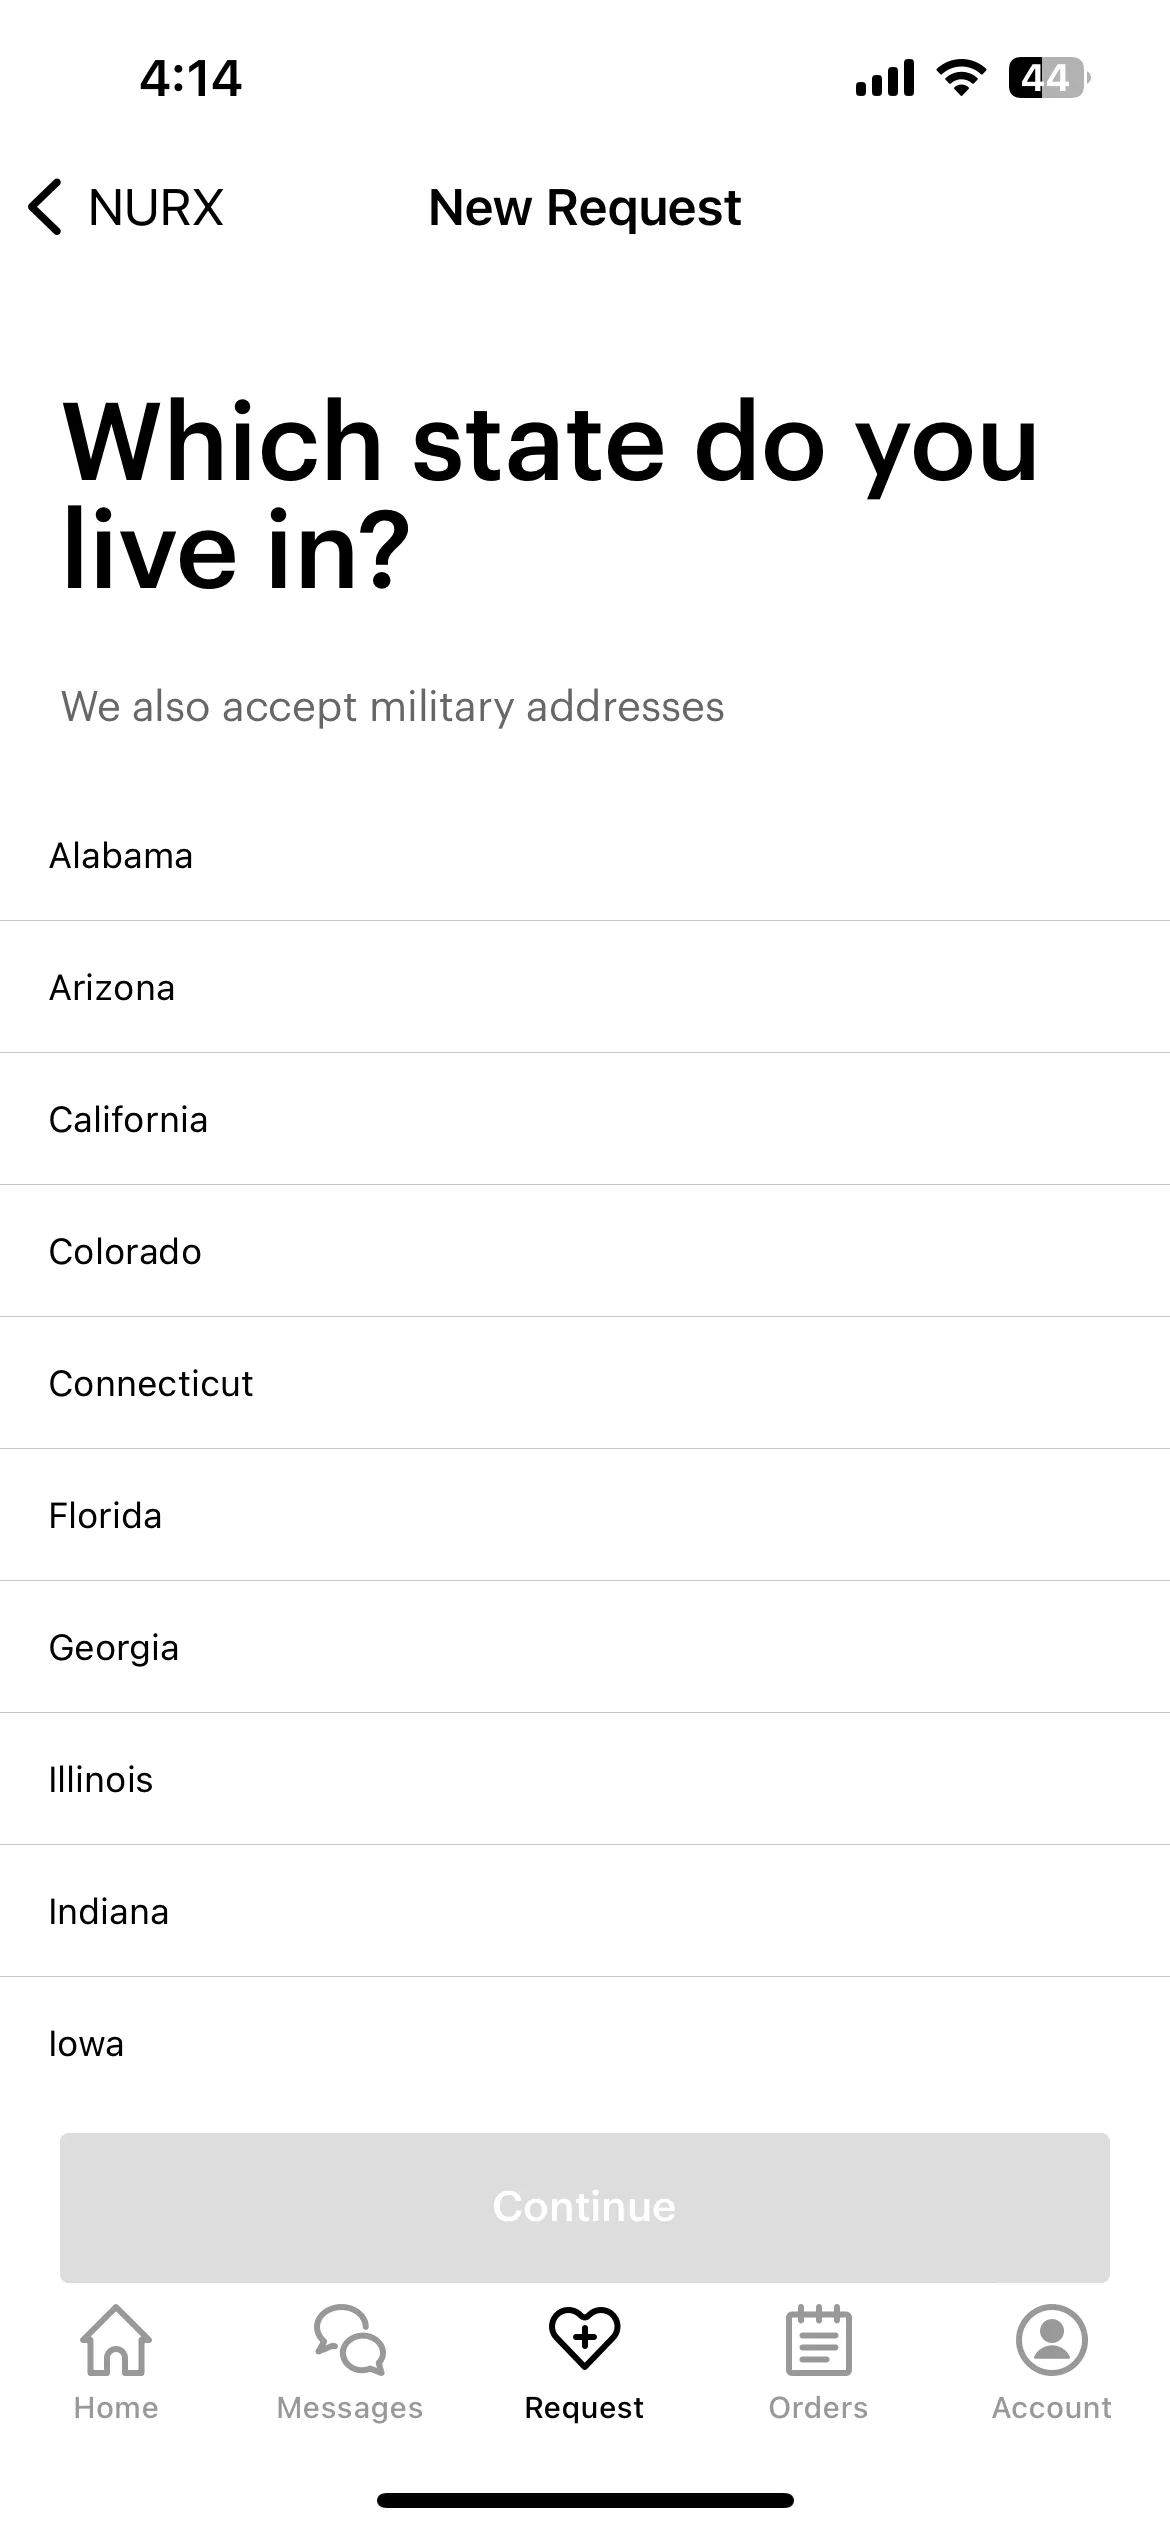
Task: Choose Iowa from the list
Action: pyautogui.click(x=585, y=2043)
